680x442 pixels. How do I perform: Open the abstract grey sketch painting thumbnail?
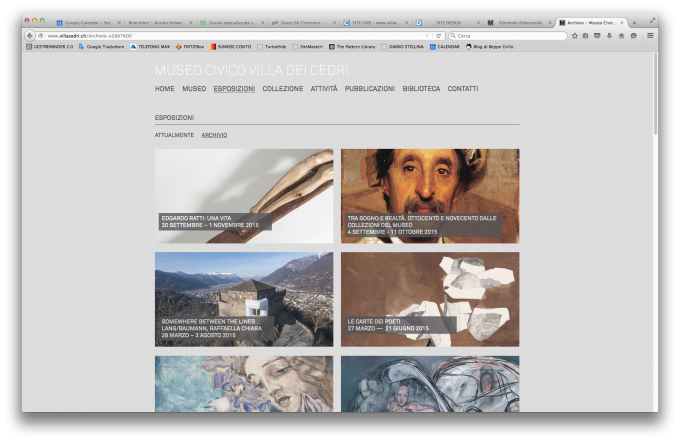430,384
